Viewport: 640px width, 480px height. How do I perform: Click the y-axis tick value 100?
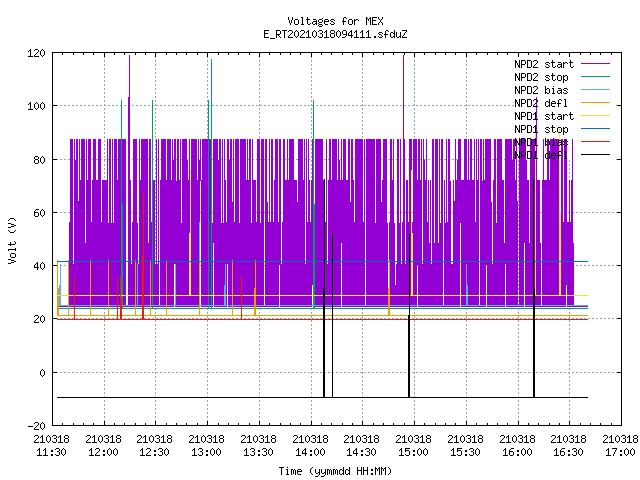point(36,106)
